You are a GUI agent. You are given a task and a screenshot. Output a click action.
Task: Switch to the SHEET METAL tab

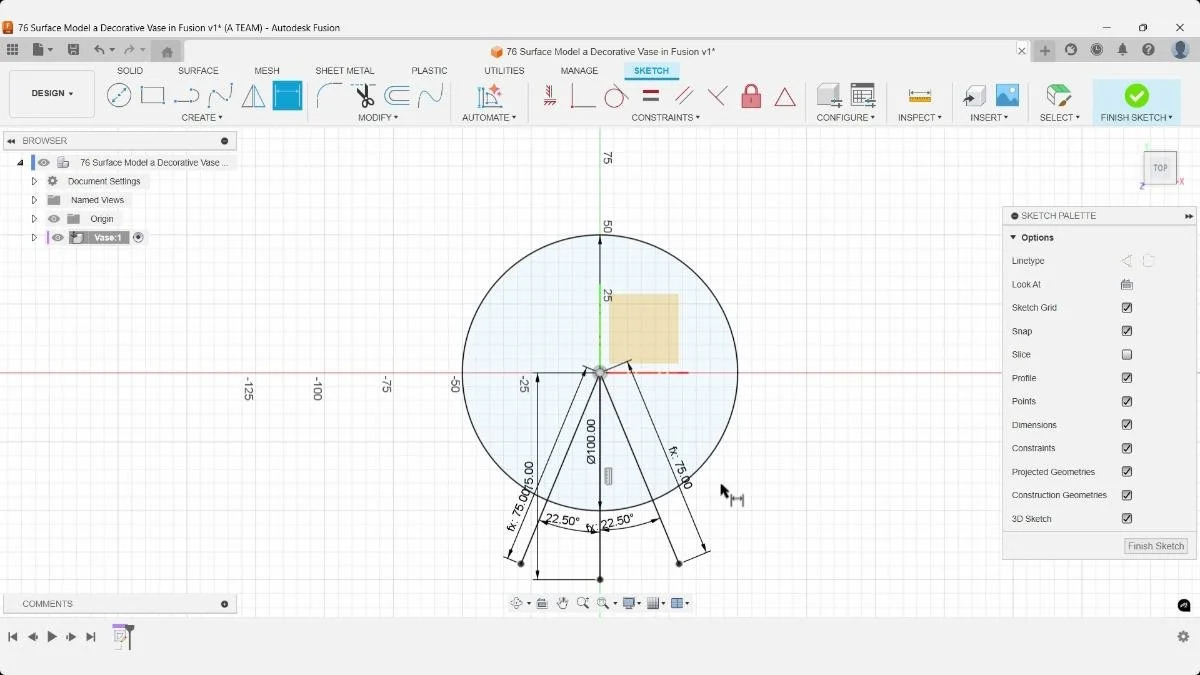coord(345,71)
